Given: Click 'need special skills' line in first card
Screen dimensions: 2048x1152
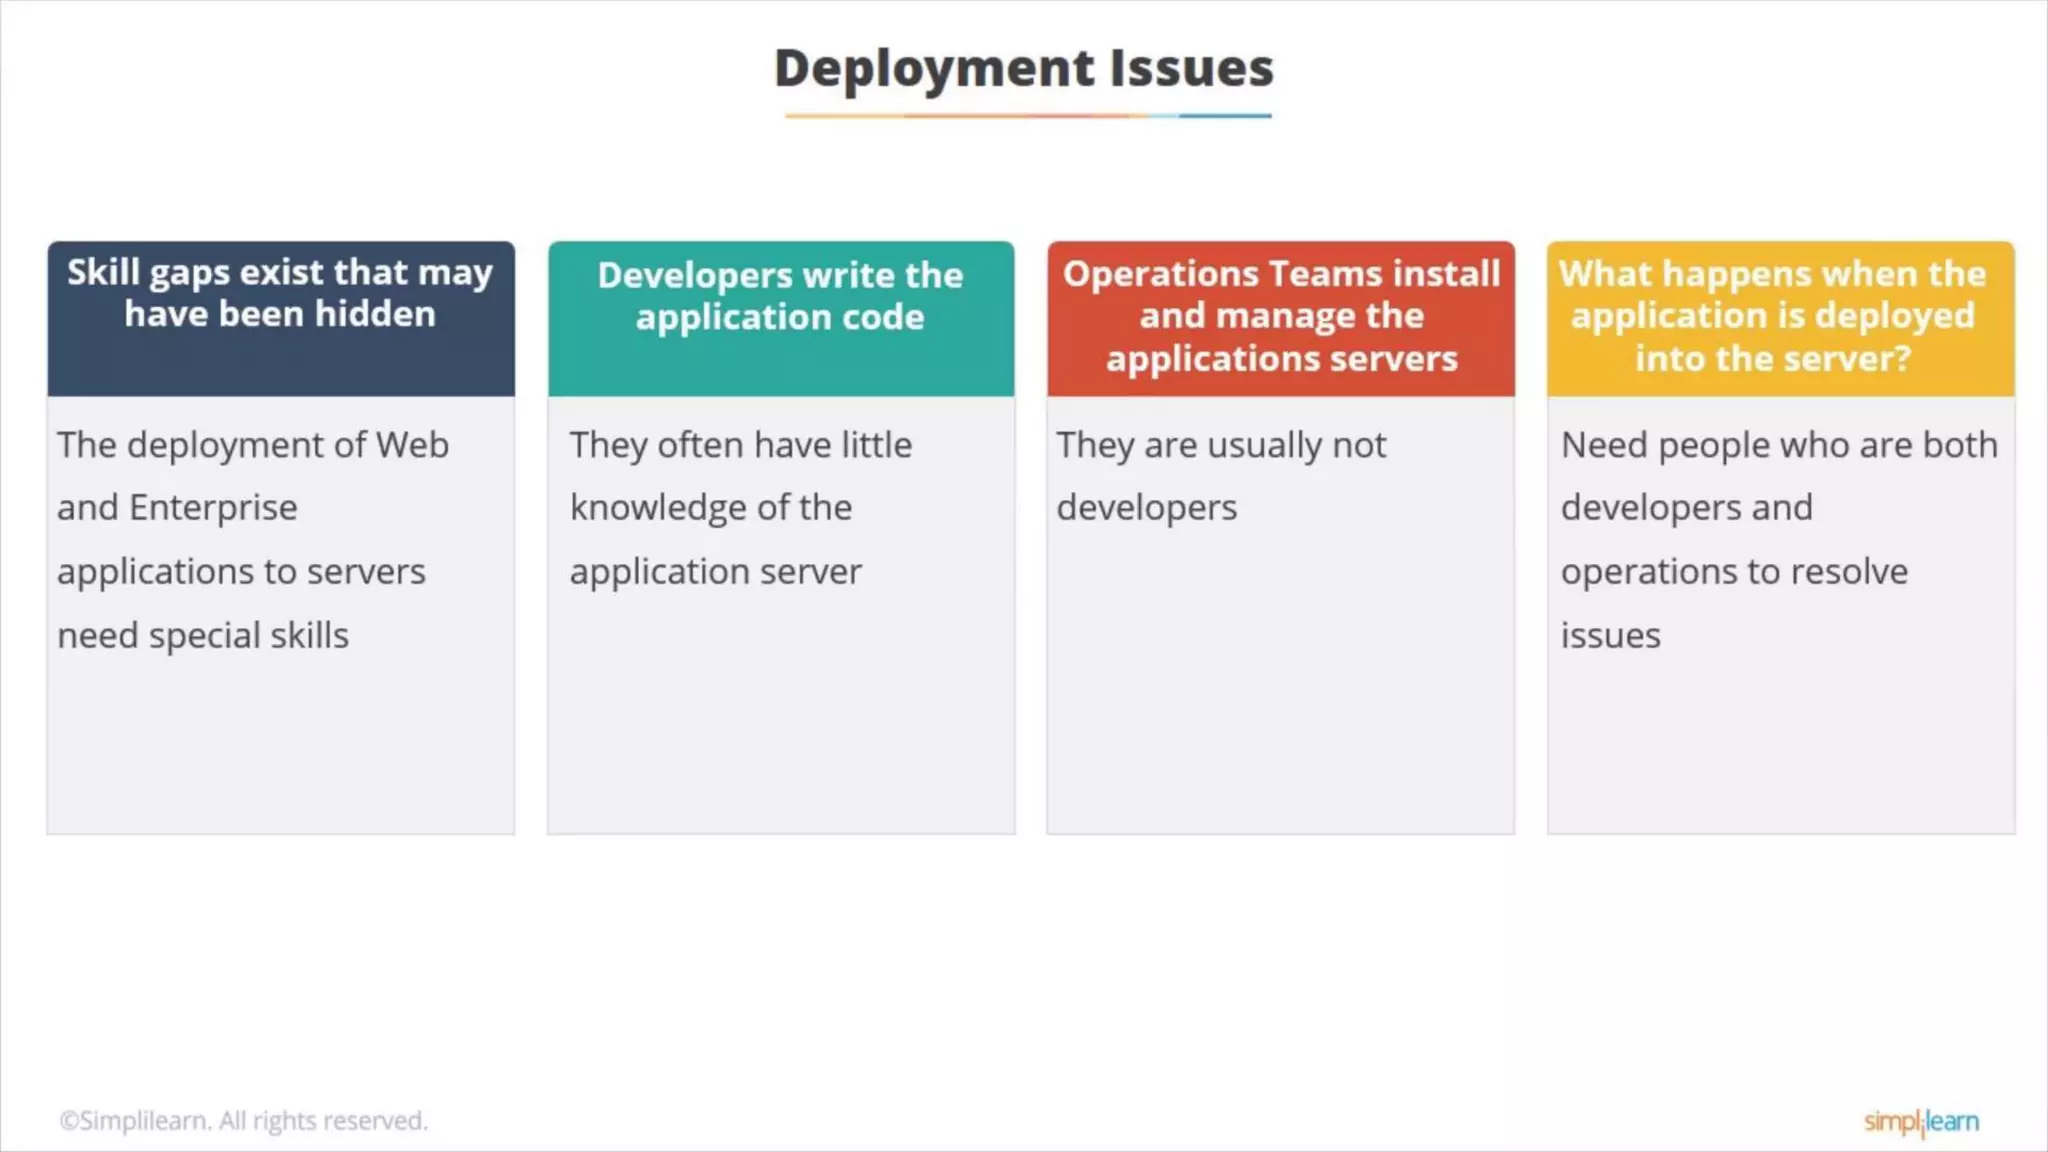Looking at the screenshot, I should click(x=203, y=636).
